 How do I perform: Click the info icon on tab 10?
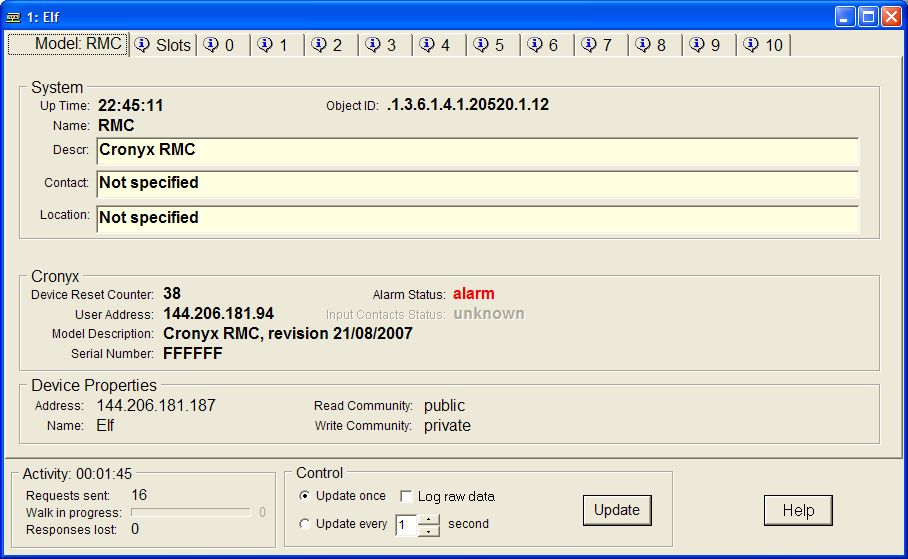pyautogui.click(x=751, y=45)
